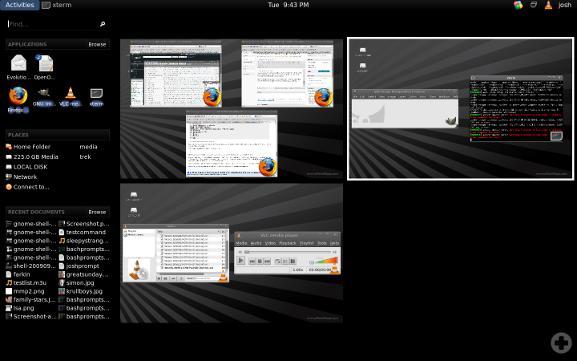The height and width of the screenshot is (361, 577).
Task: Launch the OpenOffice application icon
Action: (x=45, y=63)
